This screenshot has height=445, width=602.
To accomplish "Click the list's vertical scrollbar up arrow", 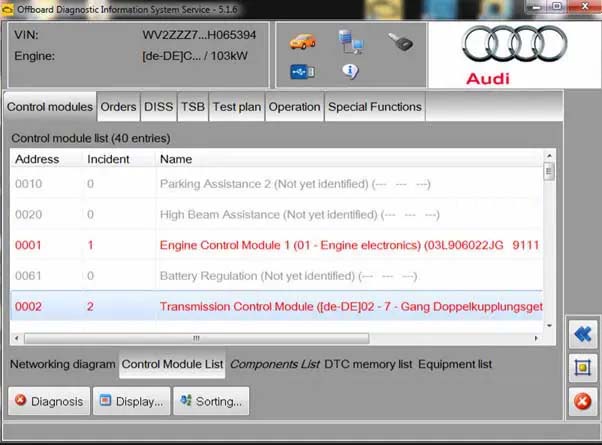I will (x=549, y=156).
